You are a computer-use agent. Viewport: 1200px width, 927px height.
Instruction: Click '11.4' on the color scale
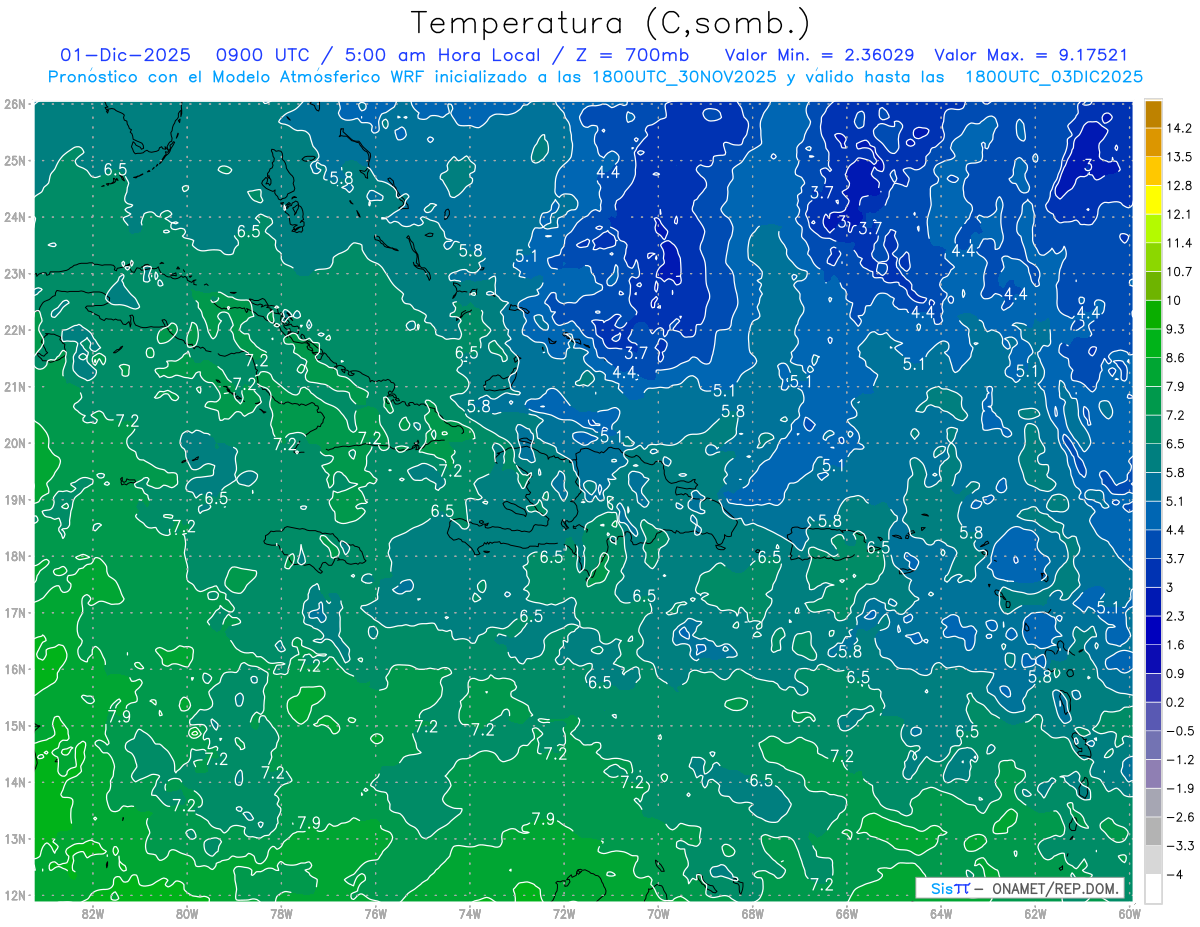1180,243
